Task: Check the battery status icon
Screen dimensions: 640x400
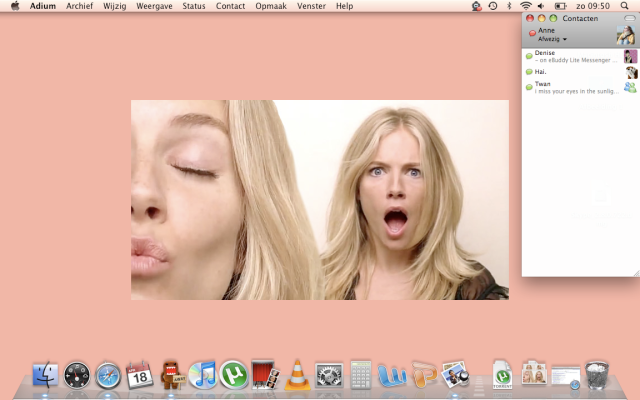Action: point(560,6)
